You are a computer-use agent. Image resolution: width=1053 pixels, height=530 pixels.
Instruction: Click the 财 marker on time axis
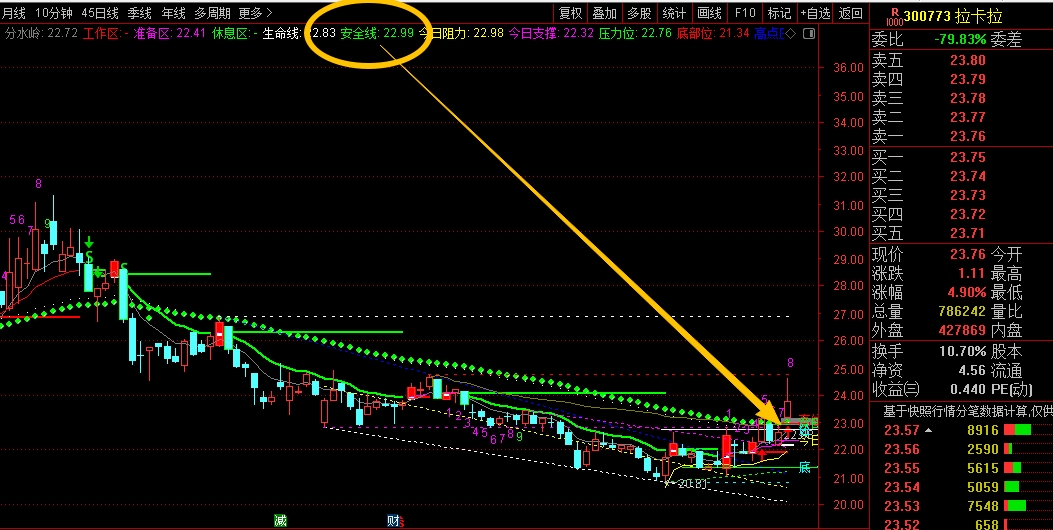pyautogui.click(x=394, y=520)
